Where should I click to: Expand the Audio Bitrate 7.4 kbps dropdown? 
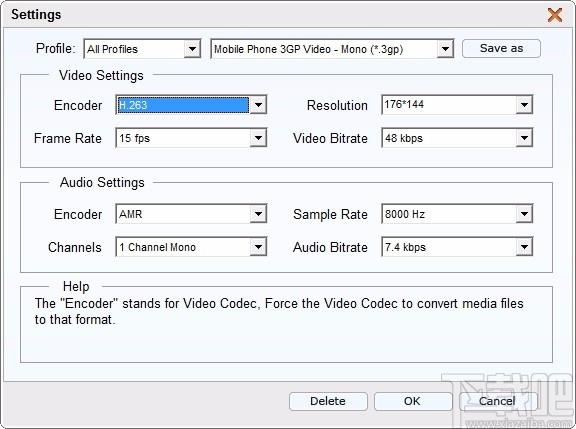point(524,247)
